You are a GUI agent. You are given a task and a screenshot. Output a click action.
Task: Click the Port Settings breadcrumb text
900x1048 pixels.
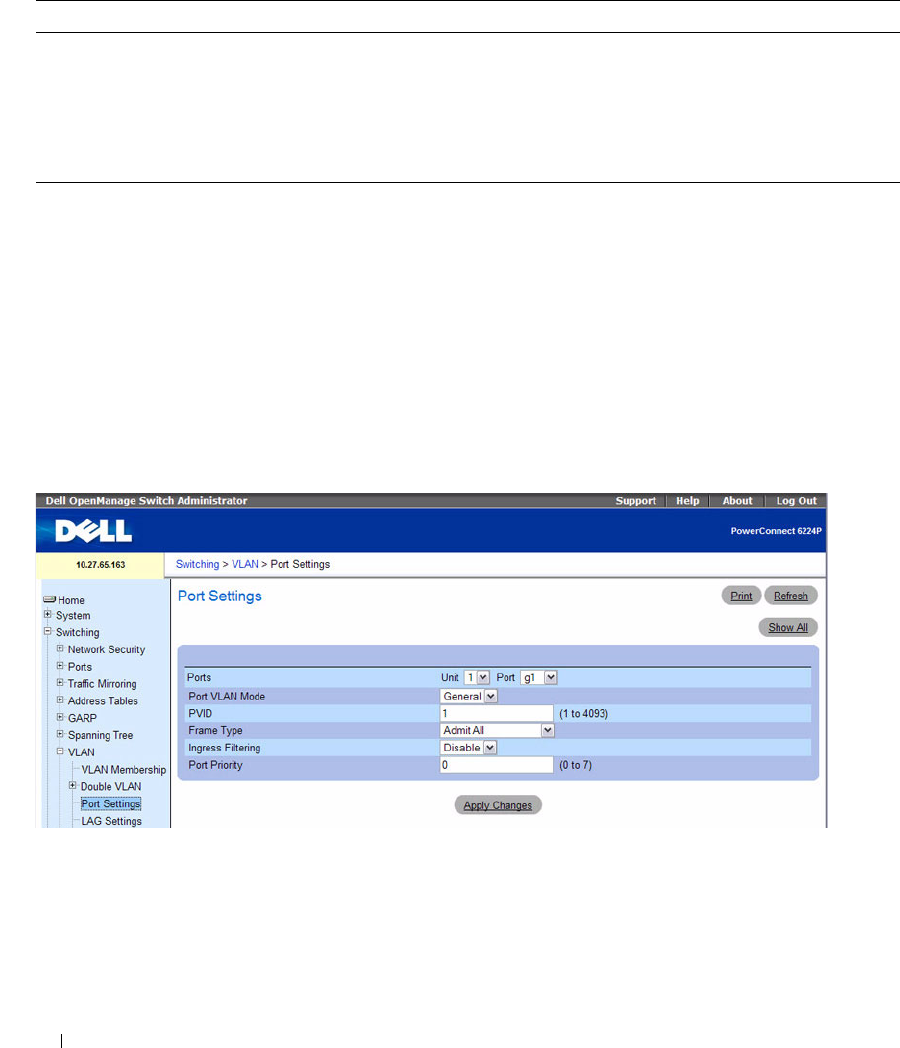coord(300,564)
